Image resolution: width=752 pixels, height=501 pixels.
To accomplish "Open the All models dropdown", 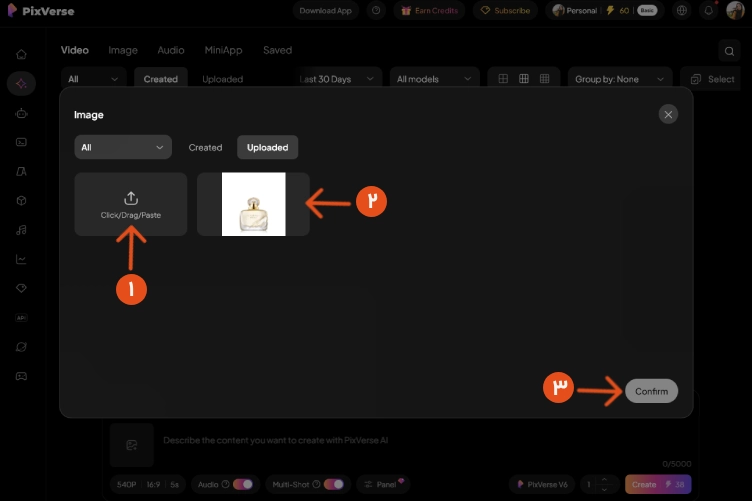I will click(434, 79).
